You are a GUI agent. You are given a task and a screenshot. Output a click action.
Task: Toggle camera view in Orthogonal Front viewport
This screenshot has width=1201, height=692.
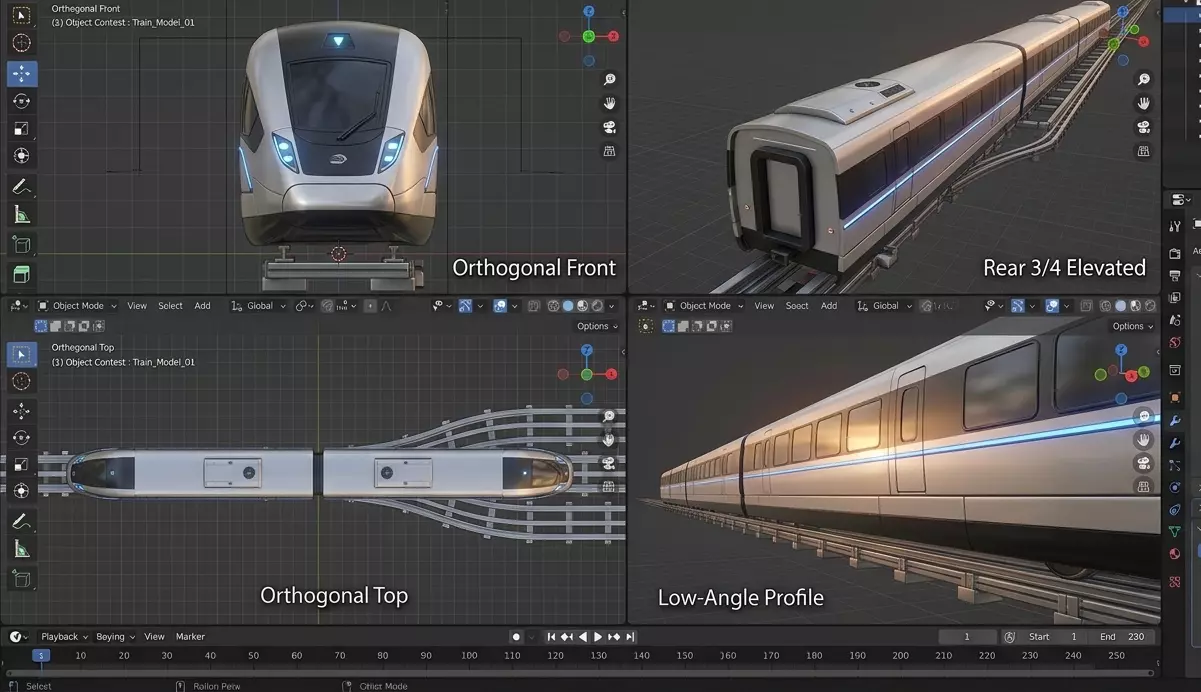[609, 127]
